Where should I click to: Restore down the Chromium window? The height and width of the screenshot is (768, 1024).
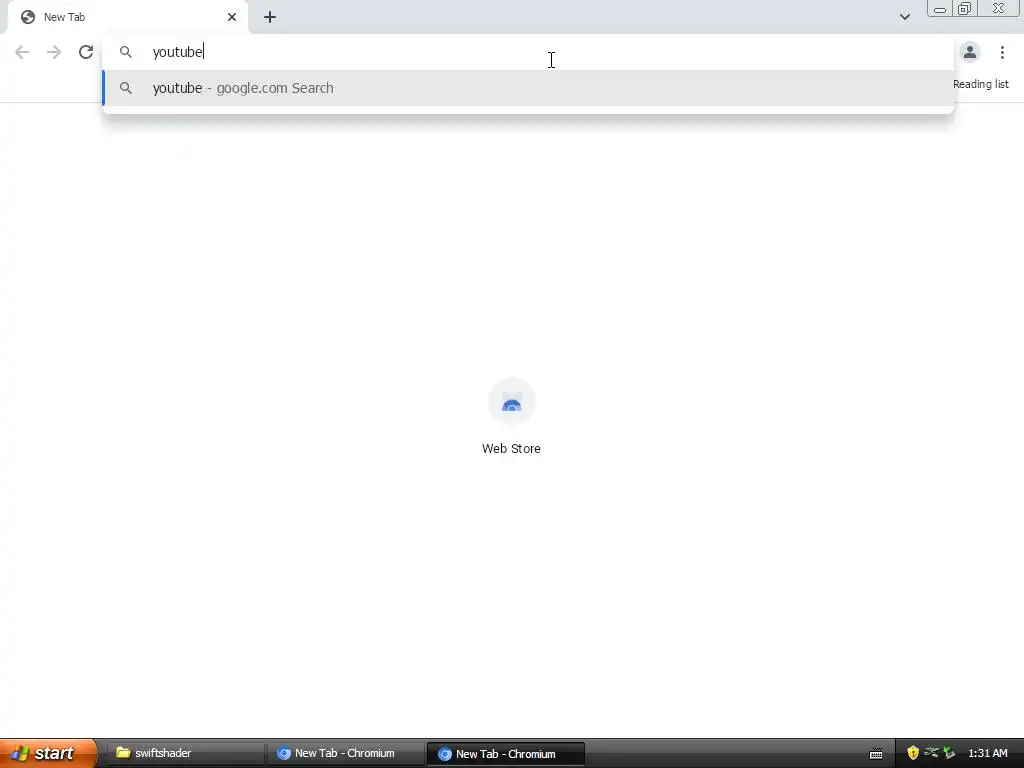964,9
